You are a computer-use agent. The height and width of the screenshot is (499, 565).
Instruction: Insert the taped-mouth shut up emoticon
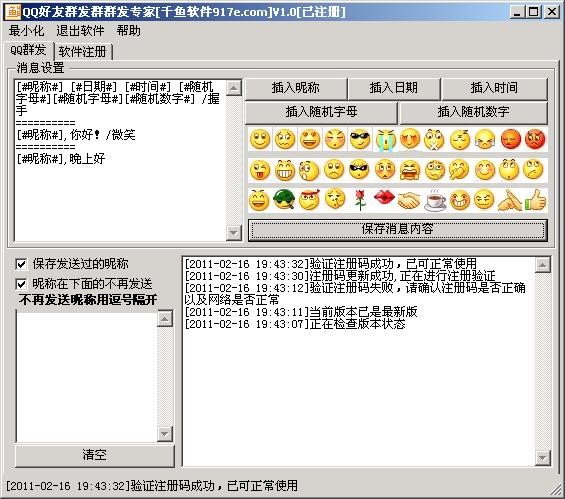[x=435, y=139]
